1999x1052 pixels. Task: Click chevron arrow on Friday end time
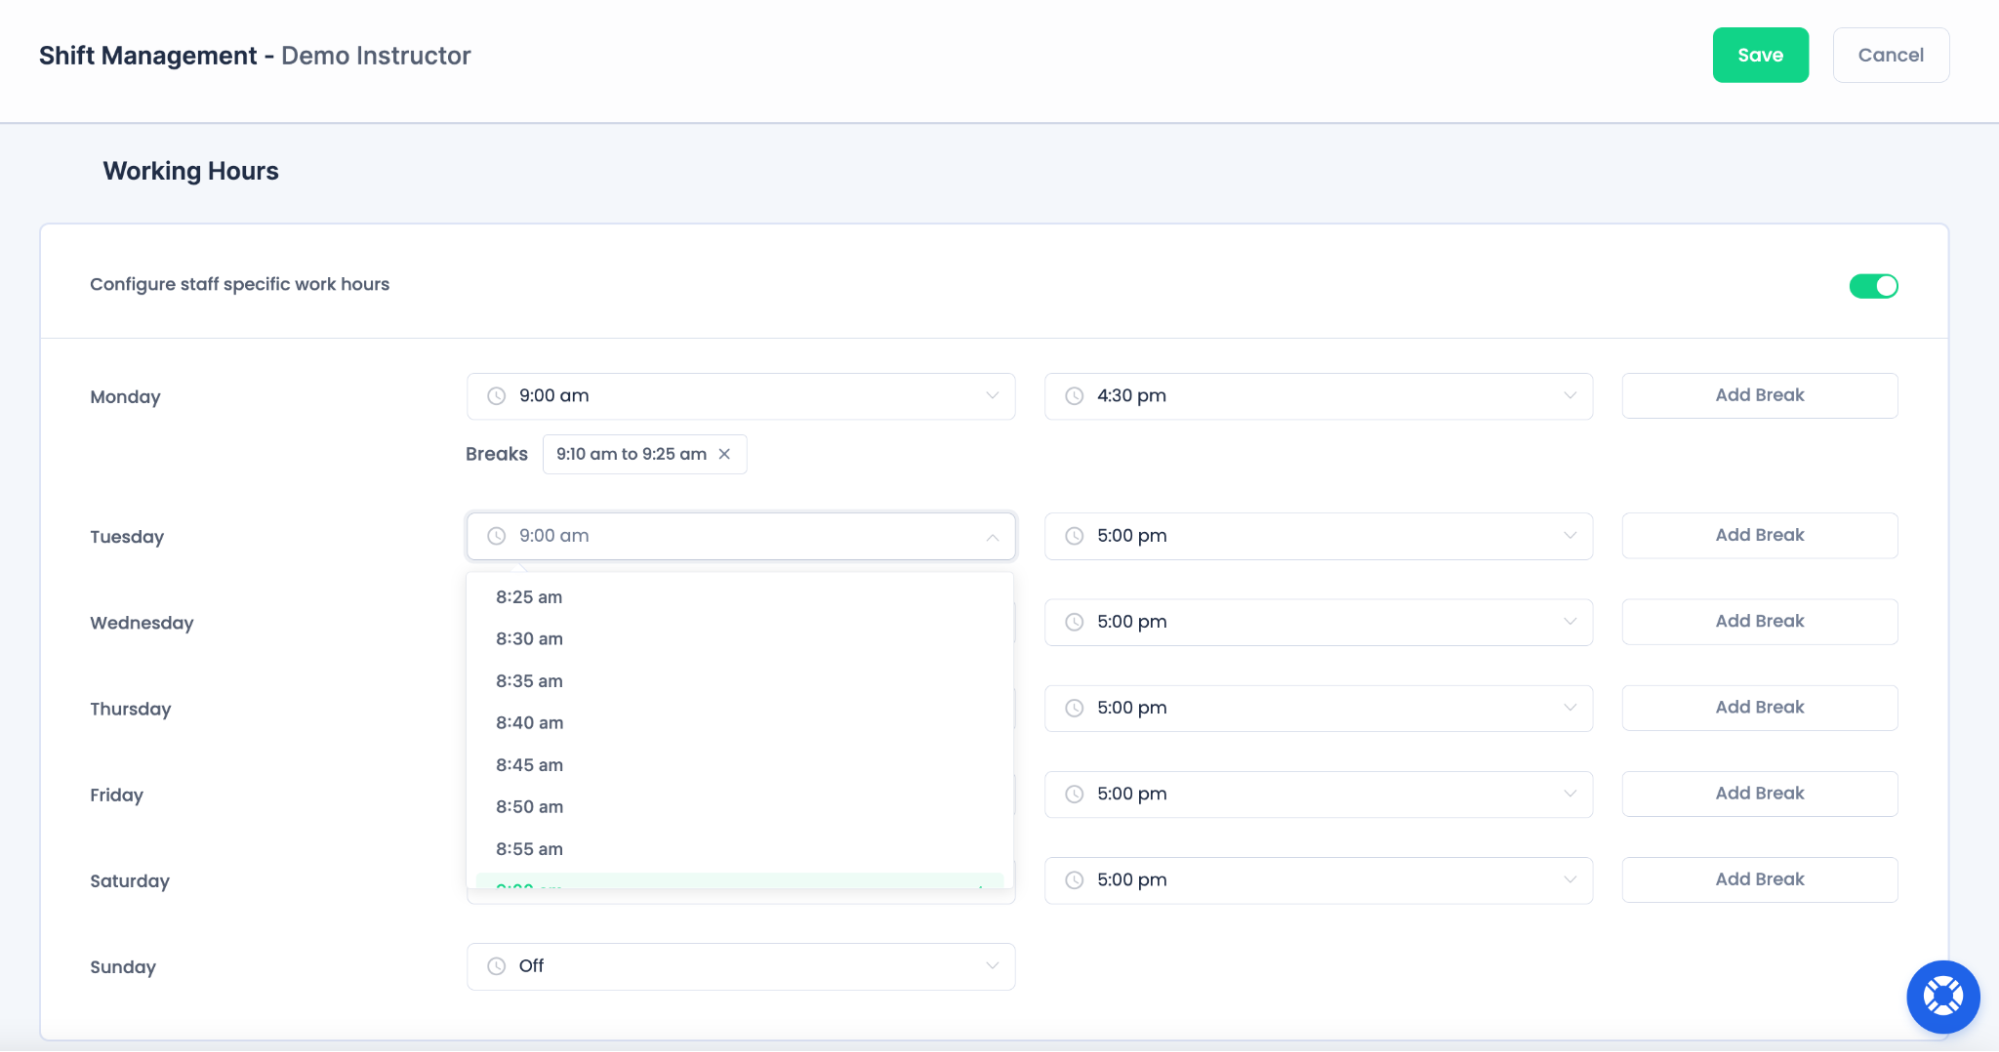click(1569, 794)
